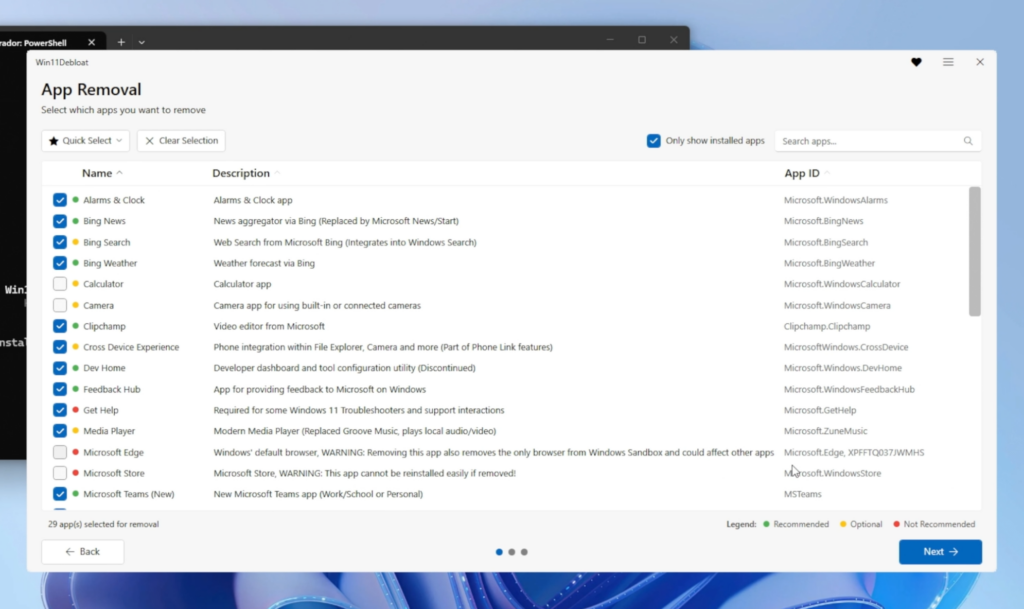Screen dimensions: 1024x609
Task: Click 'Calculator app' description text
Action: [x=242, y=284]
